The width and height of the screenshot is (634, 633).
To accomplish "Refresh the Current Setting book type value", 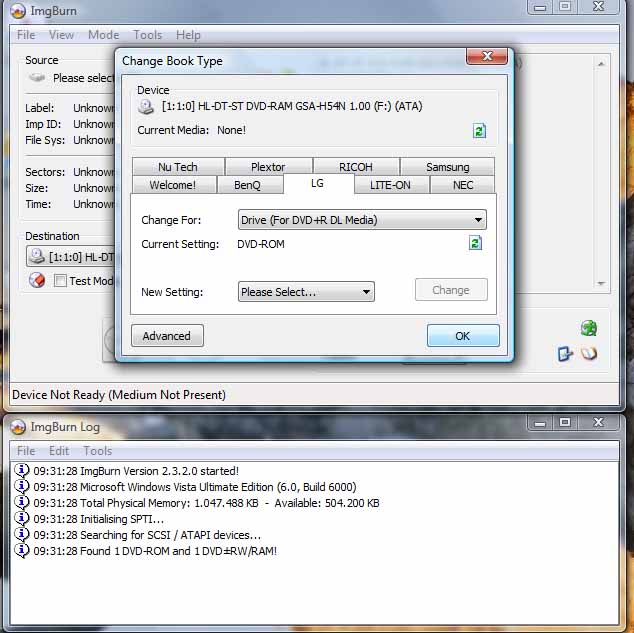I will coord(475,243).
